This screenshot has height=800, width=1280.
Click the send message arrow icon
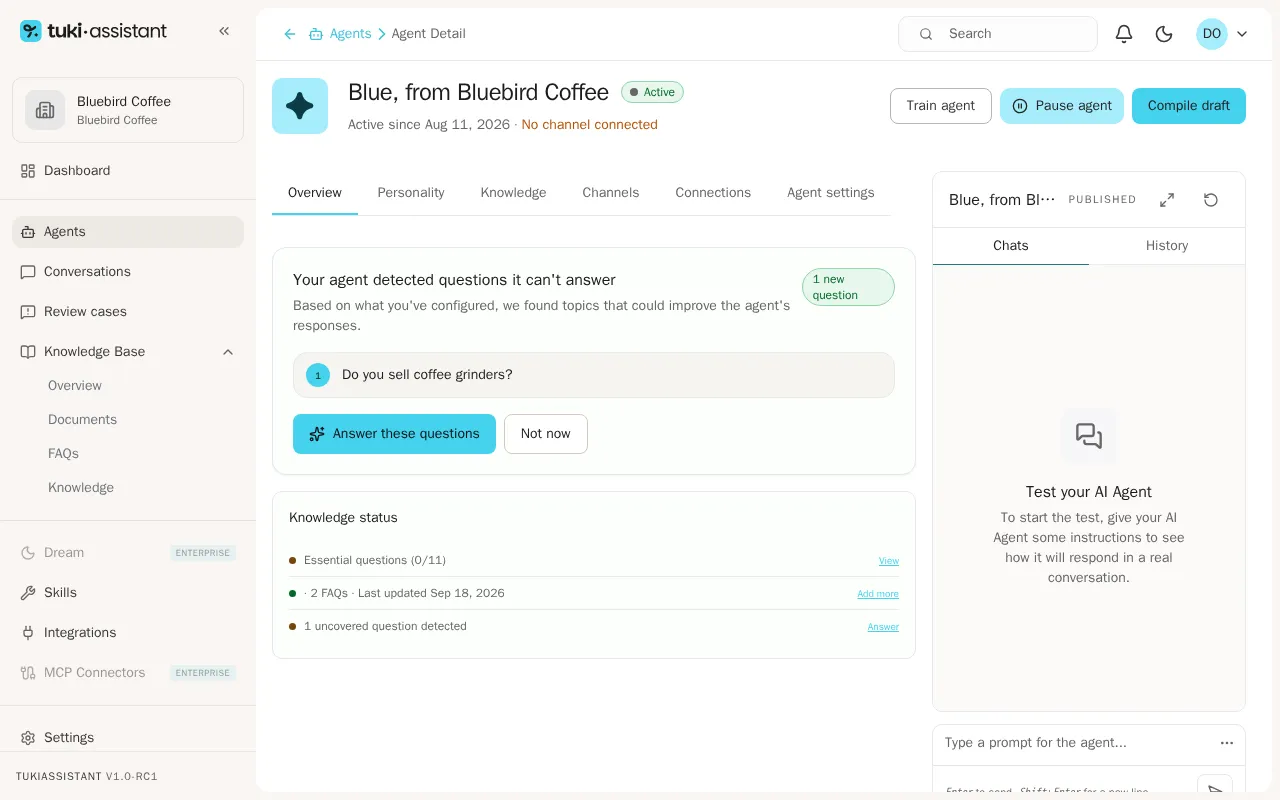pos(1215,790)
